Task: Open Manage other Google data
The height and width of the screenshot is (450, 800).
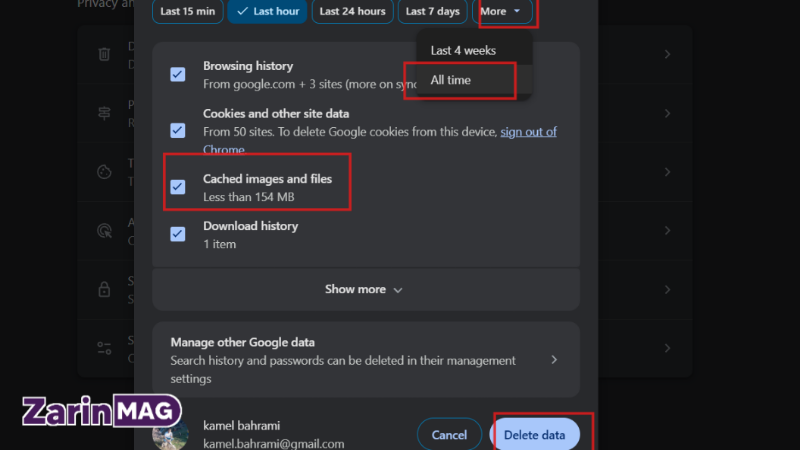Action: pos(365,360)
